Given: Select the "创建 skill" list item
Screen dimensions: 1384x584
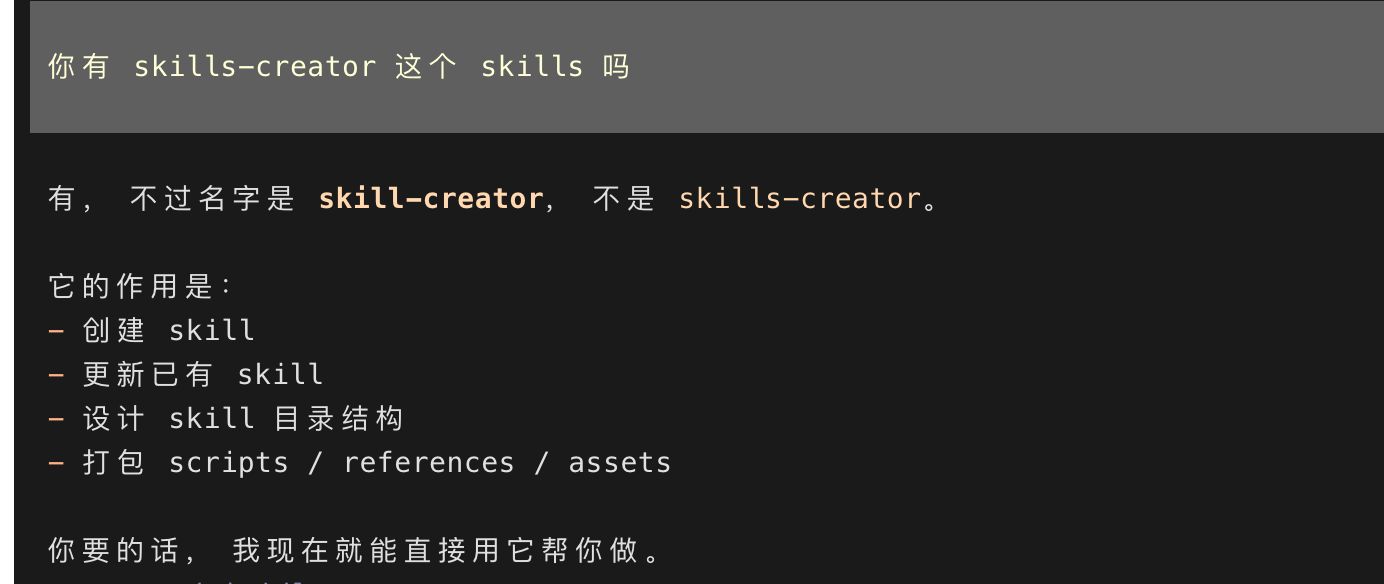Looking at the screenshot, I should pyautogui.click(x=168, y=331).
